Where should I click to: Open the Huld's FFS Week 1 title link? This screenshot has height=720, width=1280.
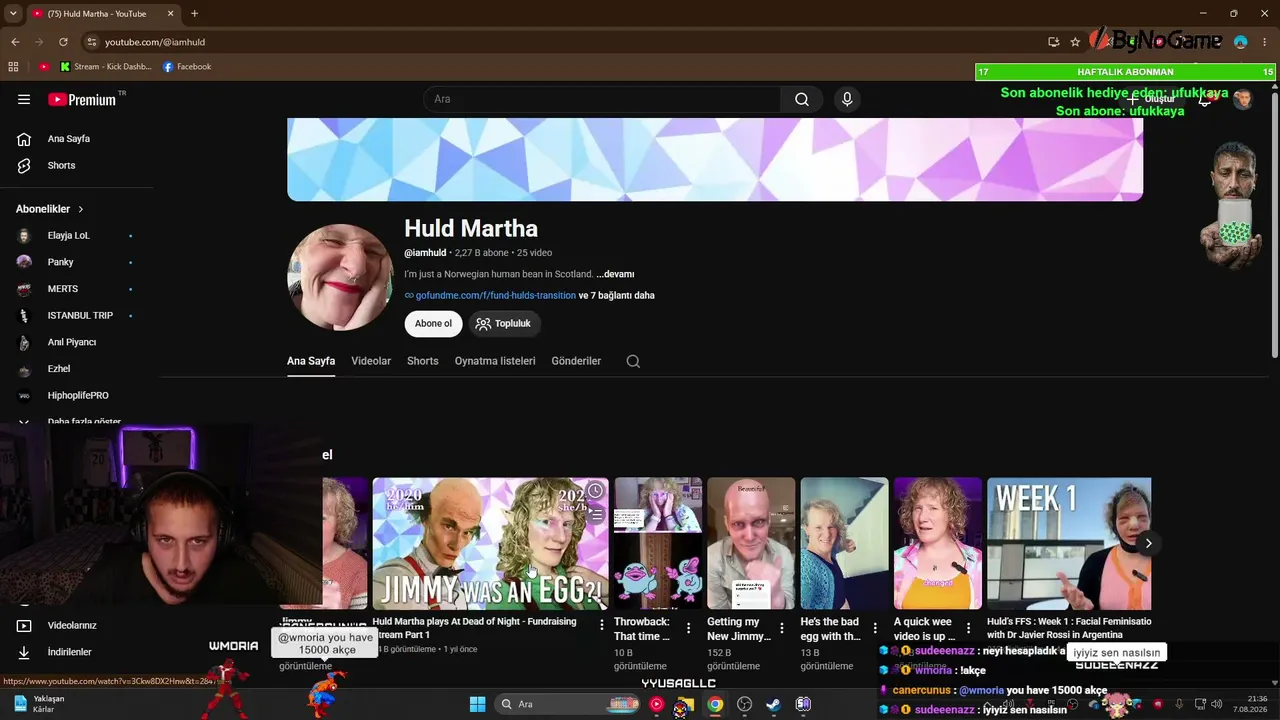(x=1069, y=628)
